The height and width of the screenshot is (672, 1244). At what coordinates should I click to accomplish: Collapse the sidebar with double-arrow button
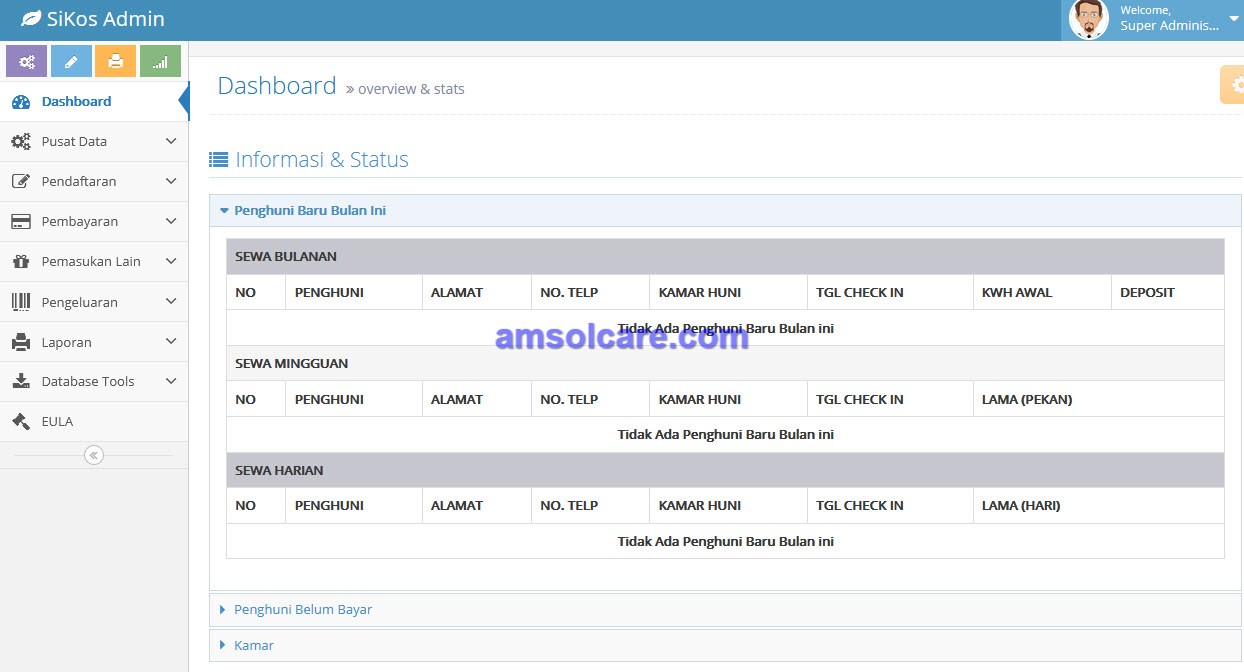(94, 455)
